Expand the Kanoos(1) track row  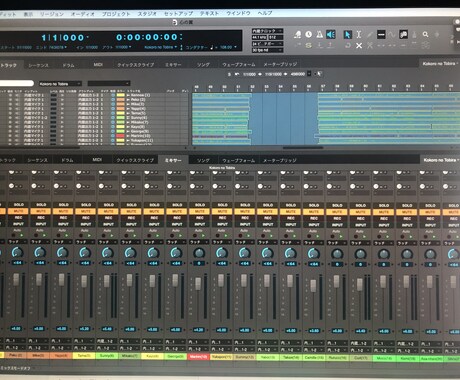point(128,95)
